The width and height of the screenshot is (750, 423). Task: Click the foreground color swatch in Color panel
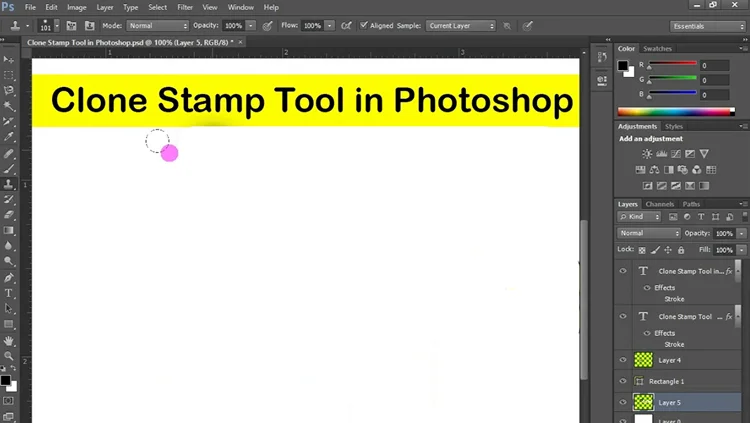[x=622, y=66]
